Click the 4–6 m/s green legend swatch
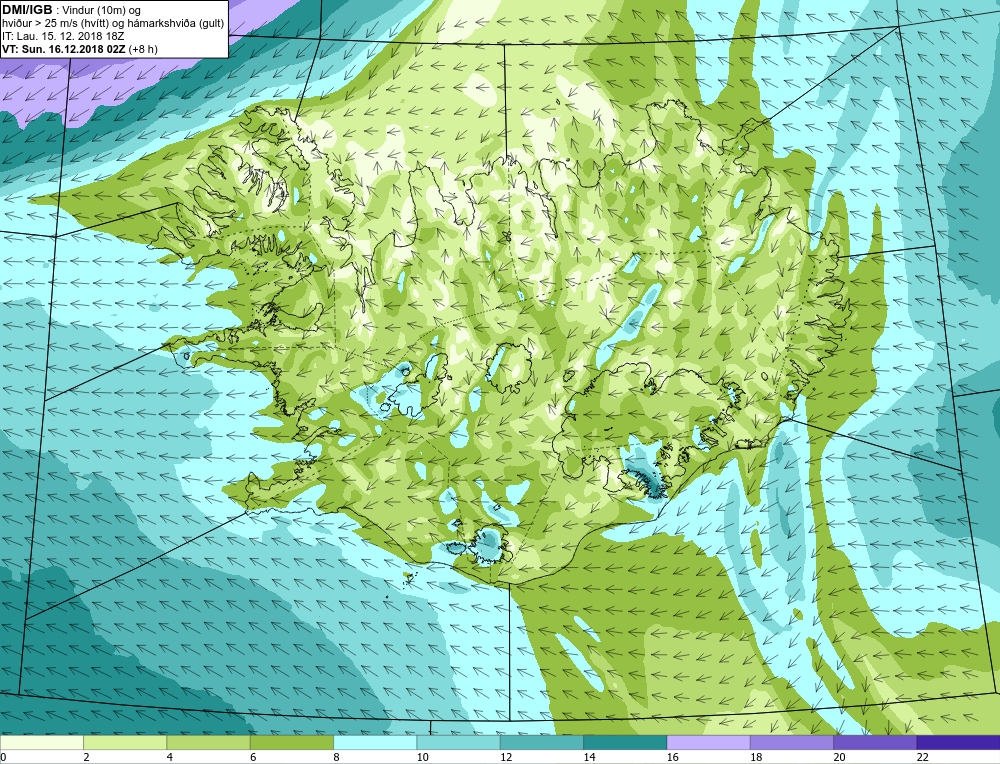Viewport: 1000px width, 764px height. pyautogui.click(x=209, y=743)
